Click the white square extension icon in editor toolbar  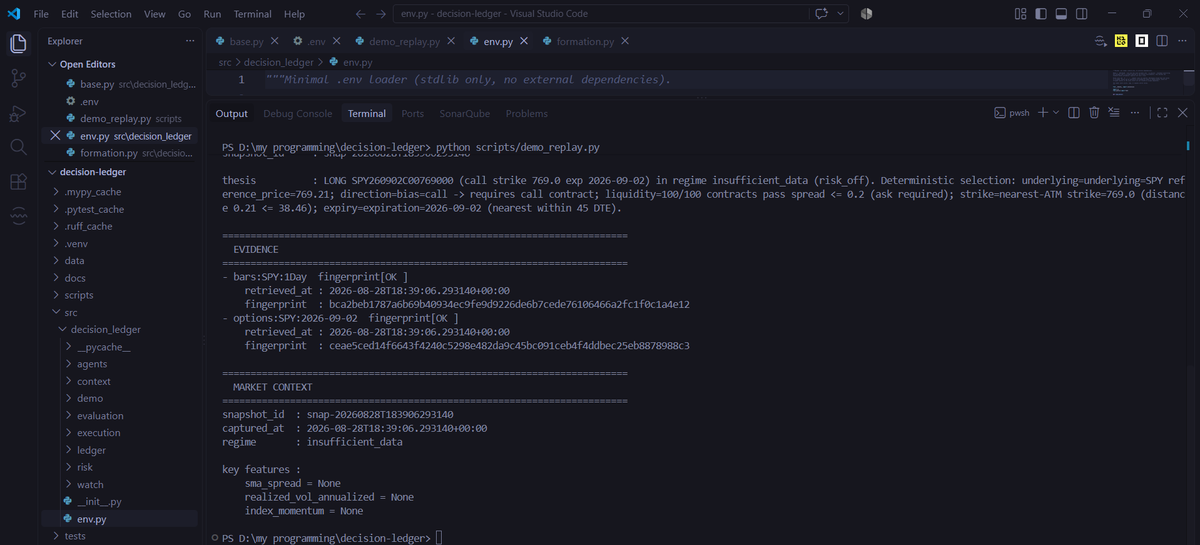point(1141,41)
